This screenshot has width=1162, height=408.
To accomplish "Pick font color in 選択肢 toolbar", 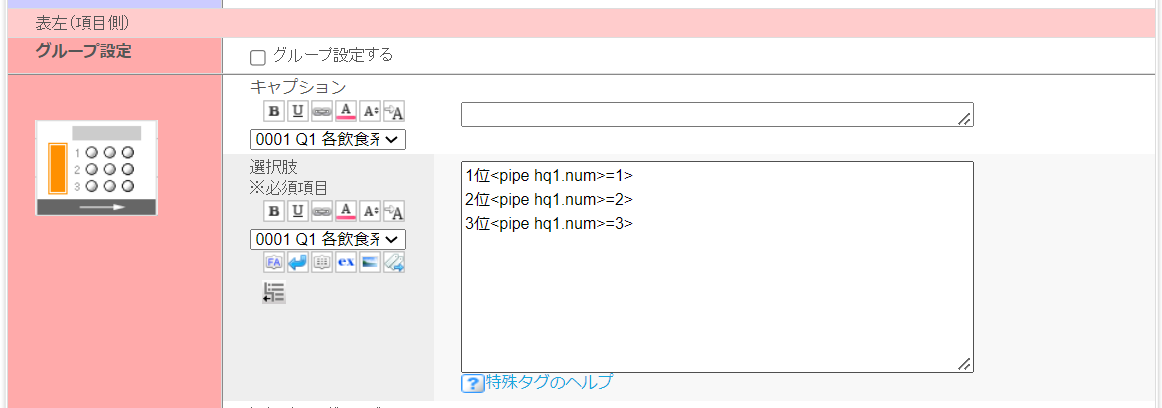I will 346,211.
